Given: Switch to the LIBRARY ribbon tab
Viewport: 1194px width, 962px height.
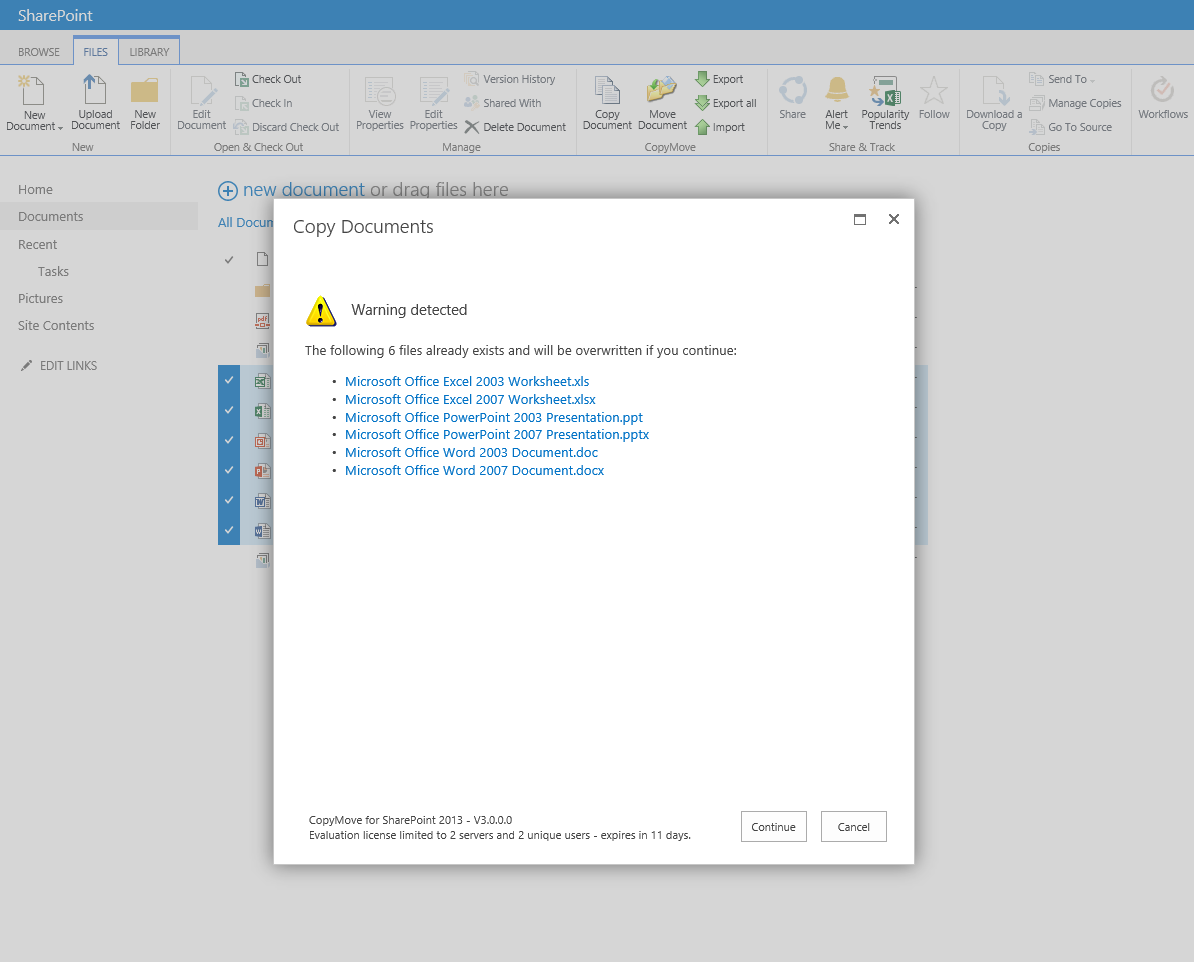Looking at the screenshot, I should [149, 52].
